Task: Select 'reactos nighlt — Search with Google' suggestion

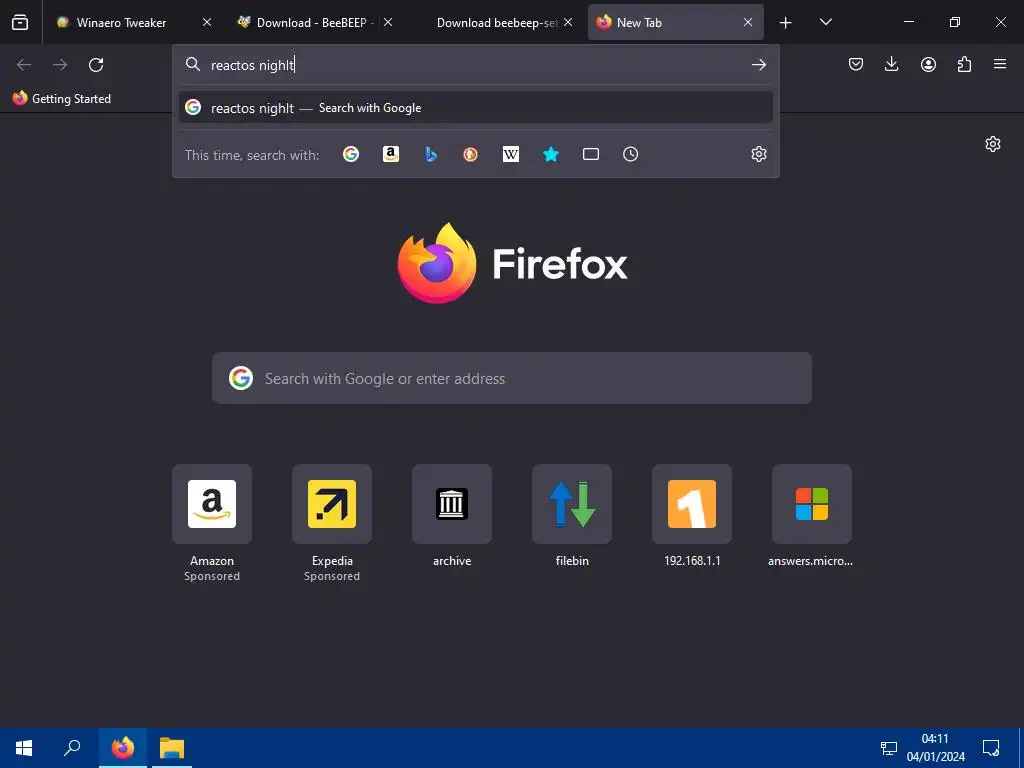Action: click(x=475, y=108)
